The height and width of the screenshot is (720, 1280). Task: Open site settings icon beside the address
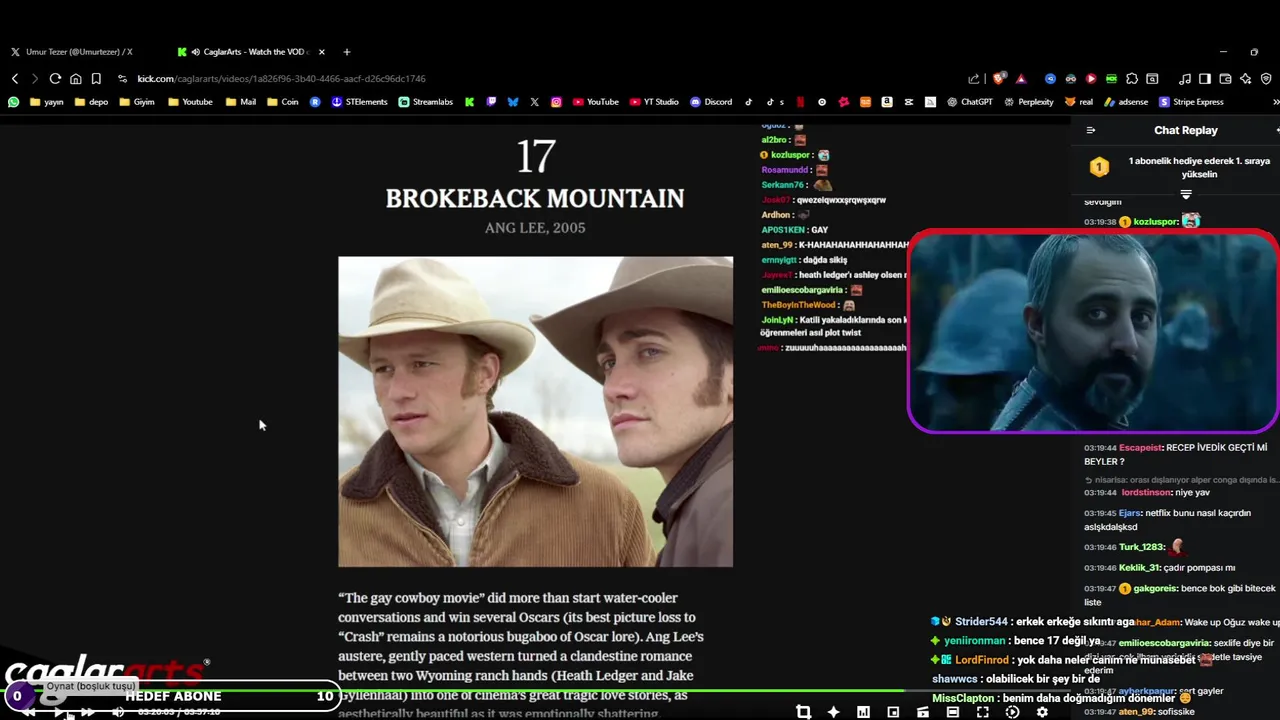click(122, 79)
